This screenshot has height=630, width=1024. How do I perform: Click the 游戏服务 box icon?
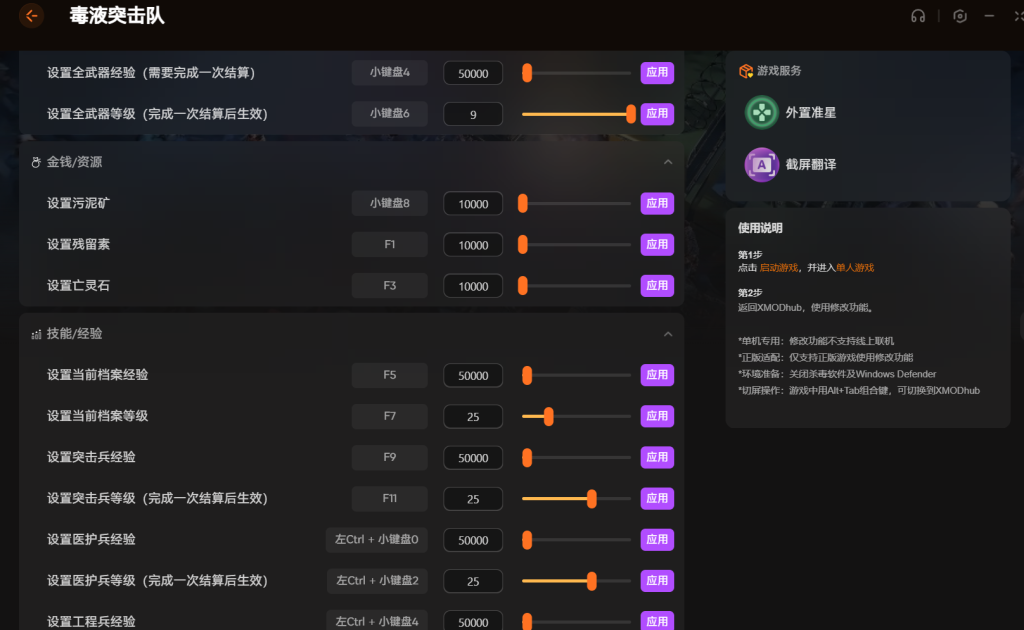[745, 71]
